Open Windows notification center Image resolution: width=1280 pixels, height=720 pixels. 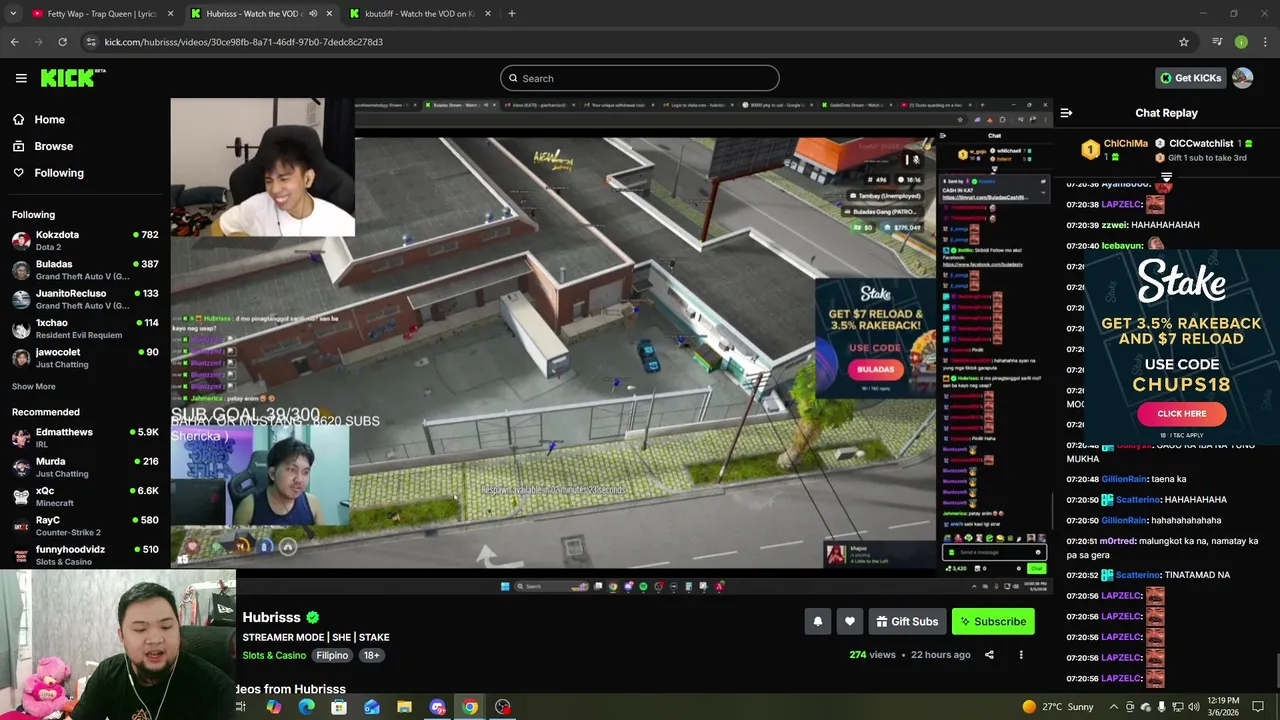click(x=1258, y=707)
